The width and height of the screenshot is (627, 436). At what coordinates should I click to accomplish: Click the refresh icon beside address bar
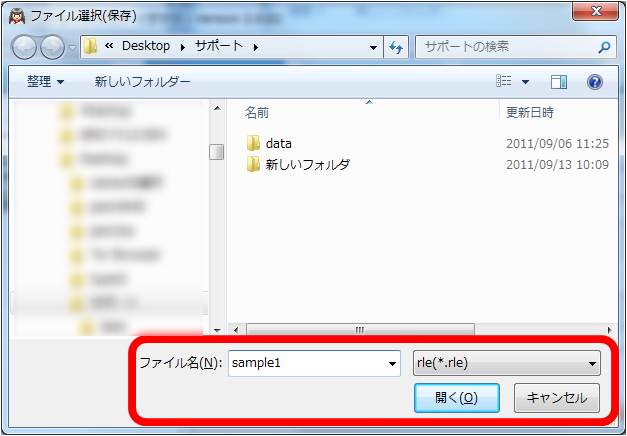point(396,47)
